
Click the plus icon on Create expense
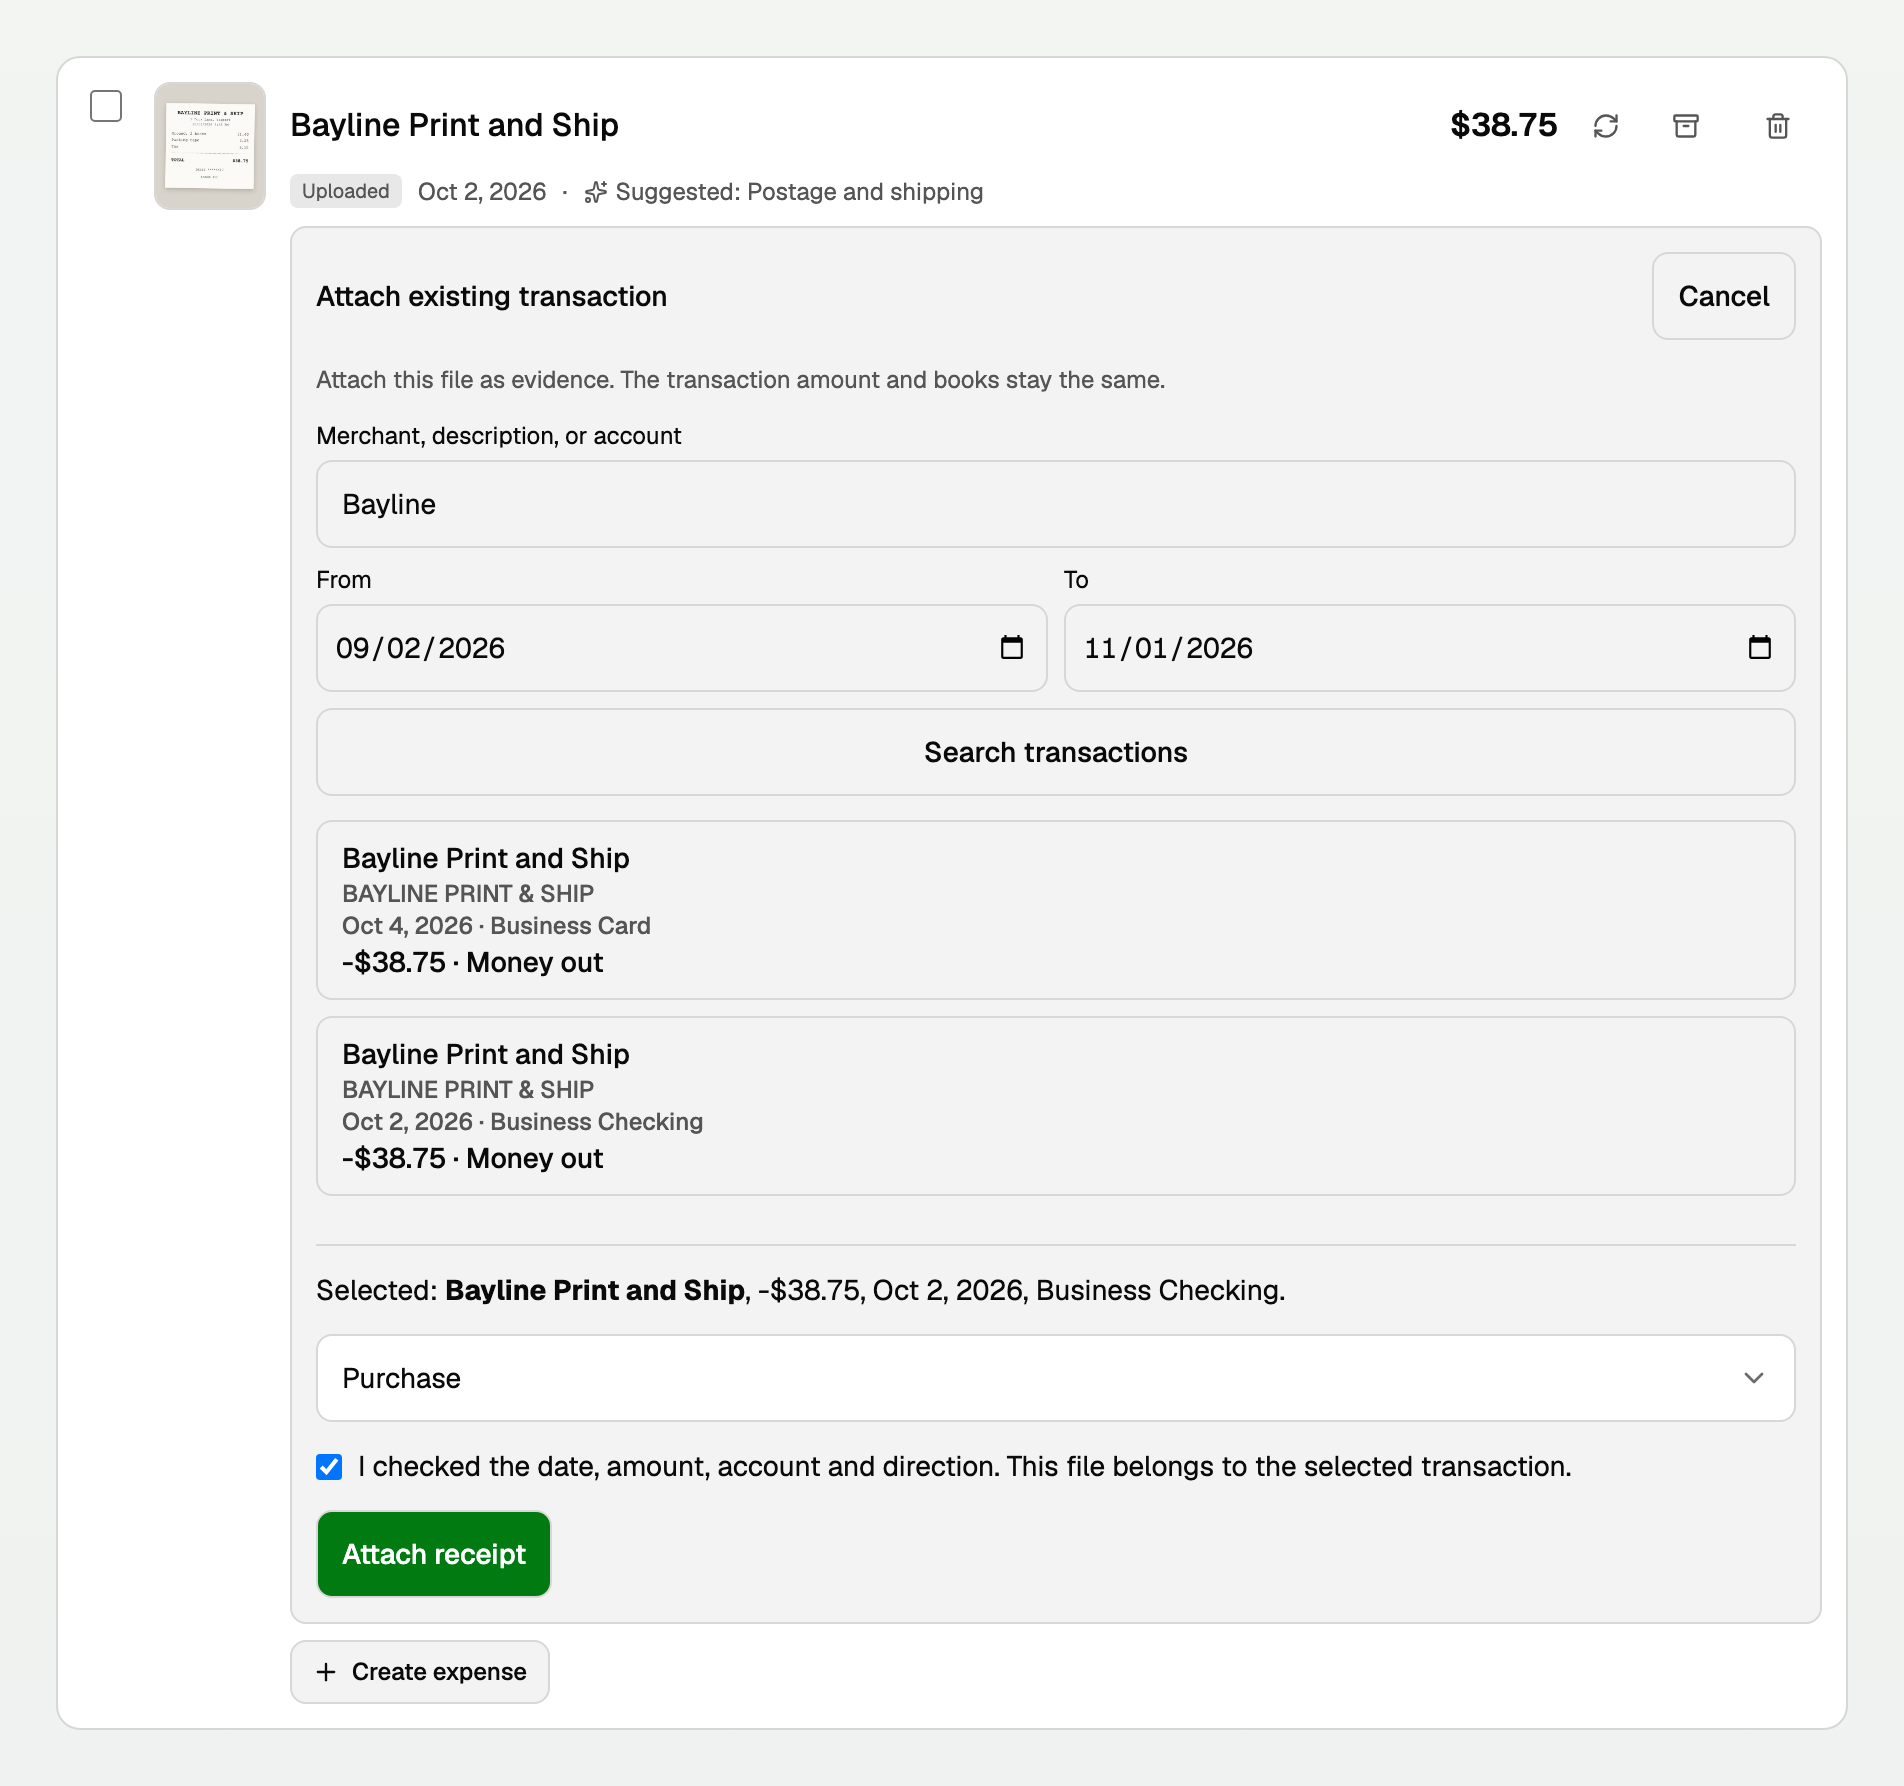click(326, 1672)
